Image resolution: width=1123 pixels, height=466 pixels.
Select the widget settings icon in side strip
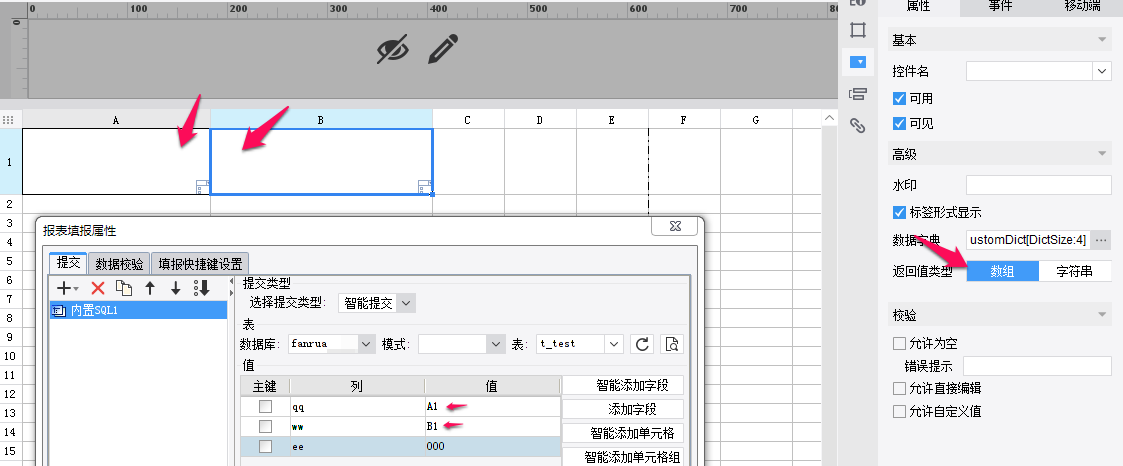click(857, 62)
